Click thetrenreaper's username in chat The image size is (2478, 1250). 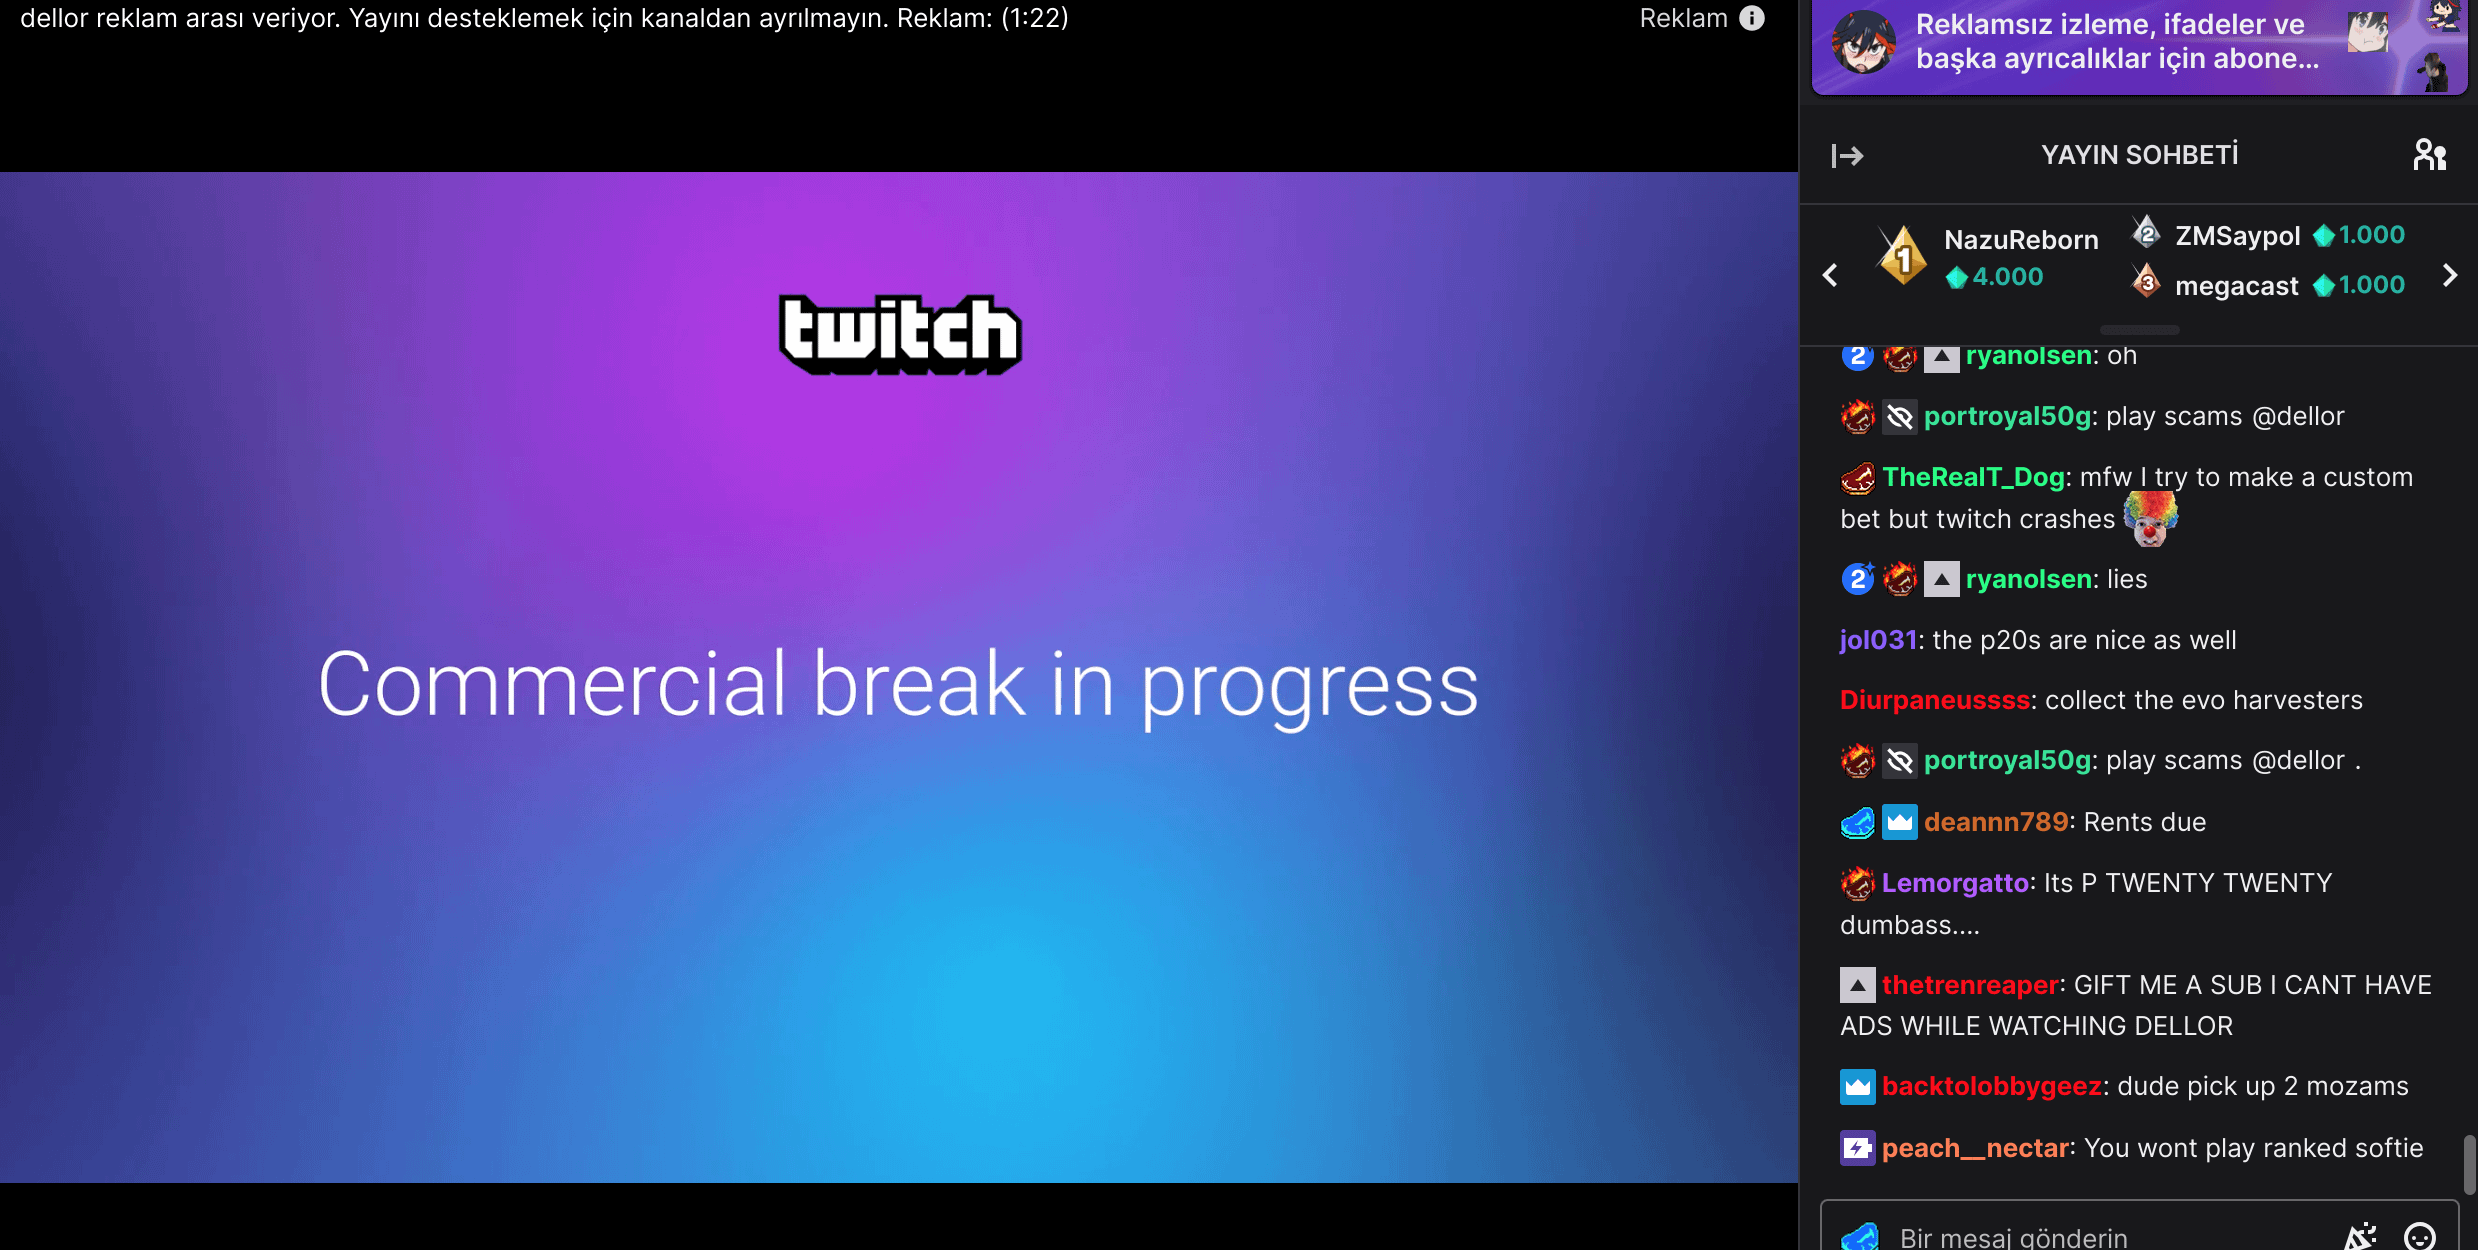click(x=1970, y=985)
